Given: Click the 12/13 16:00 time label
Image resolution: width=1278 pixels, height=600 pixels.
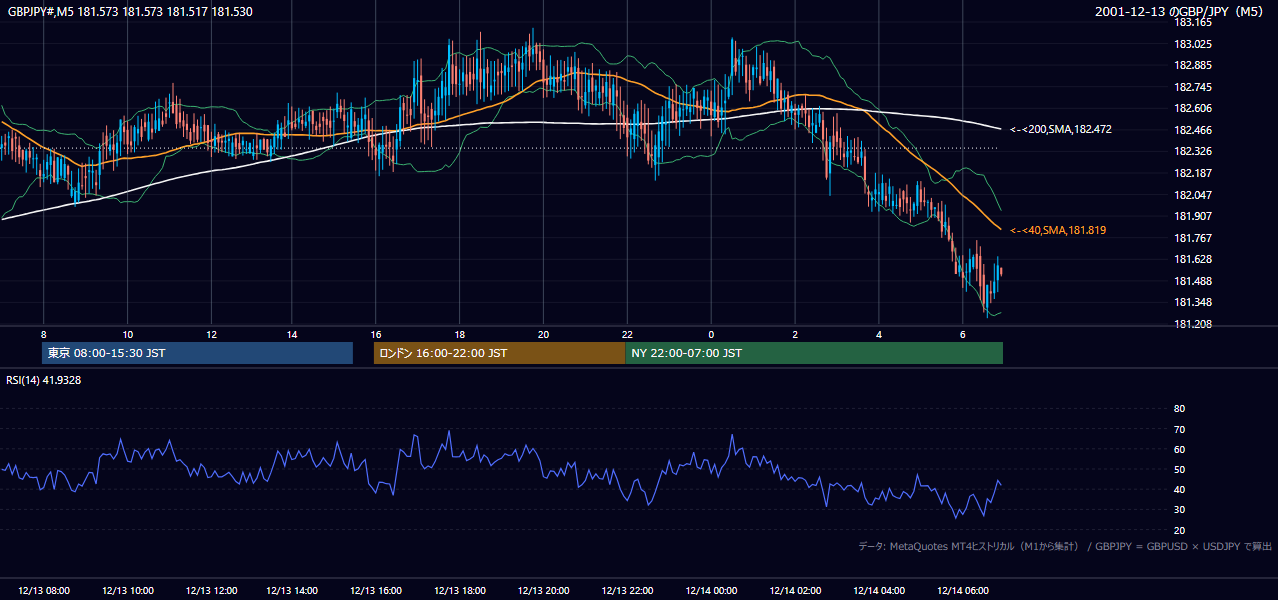Looking at the screenshot, I should [x=377, y=591].
